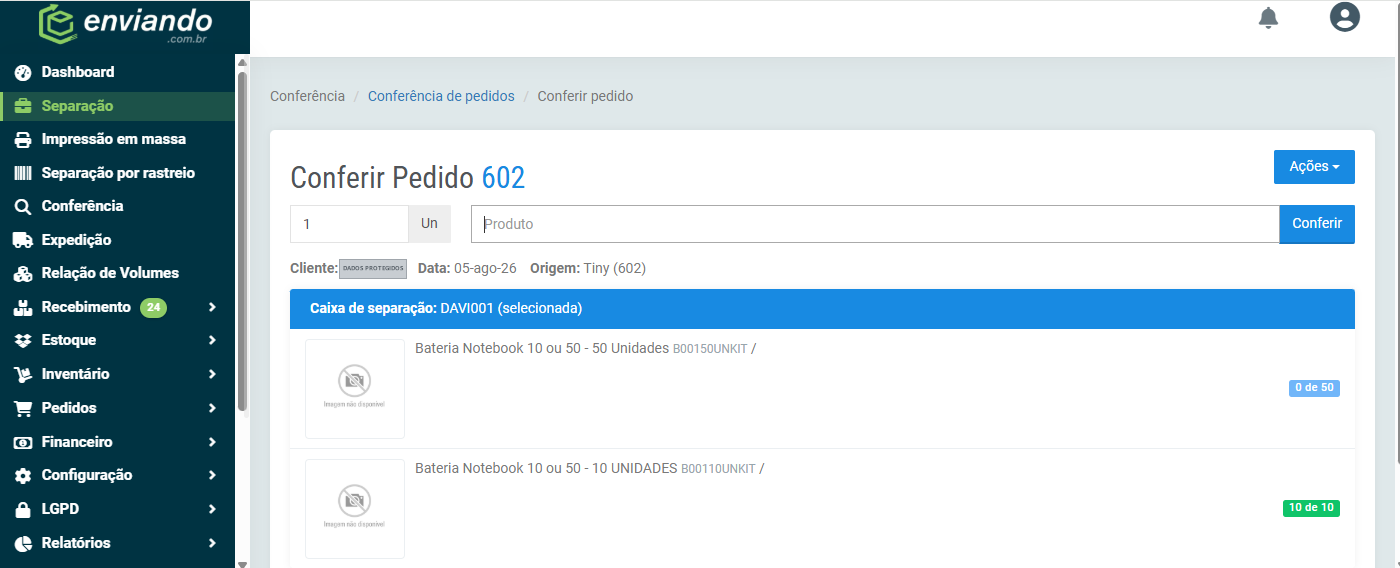Expand Pedidos submenu chevron
This screenshot has width=1400, height=568.
pyautogui.click(x=212, y=408)
